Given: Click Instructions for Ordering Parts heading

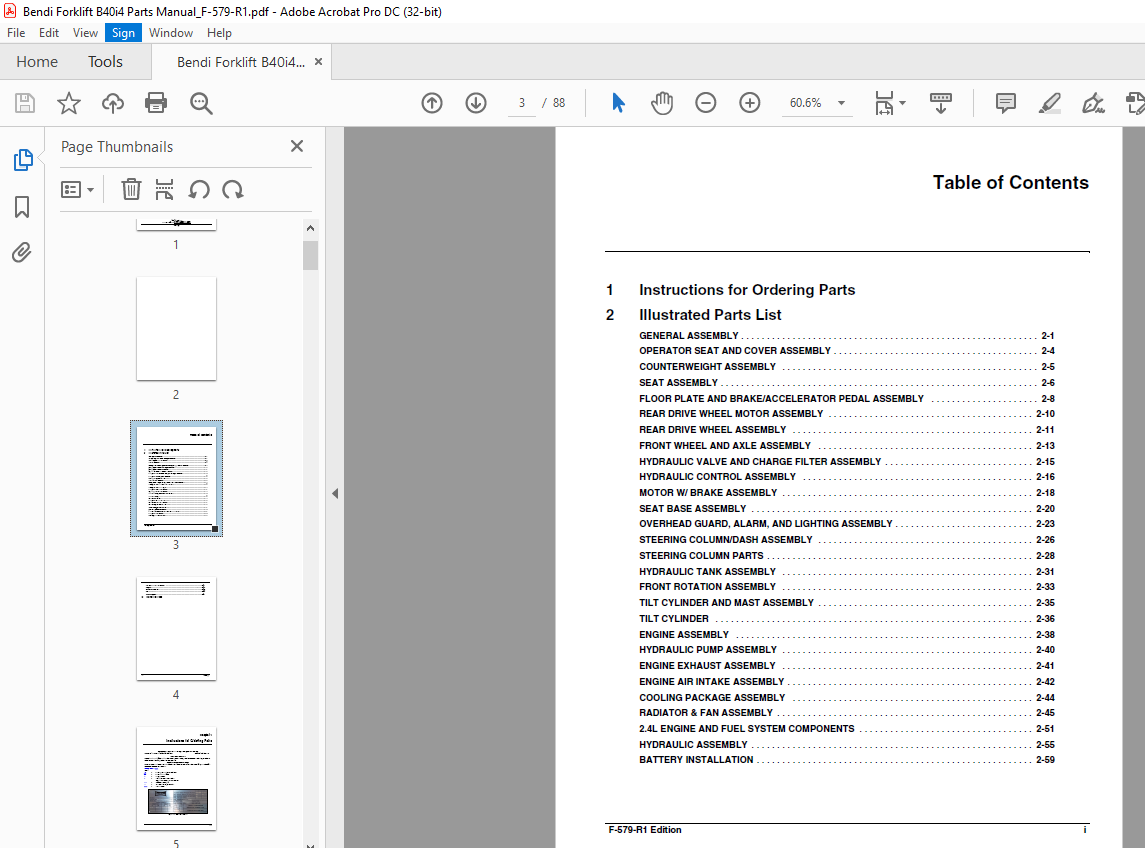Looking at the screenshot, I should coord(747,290).
